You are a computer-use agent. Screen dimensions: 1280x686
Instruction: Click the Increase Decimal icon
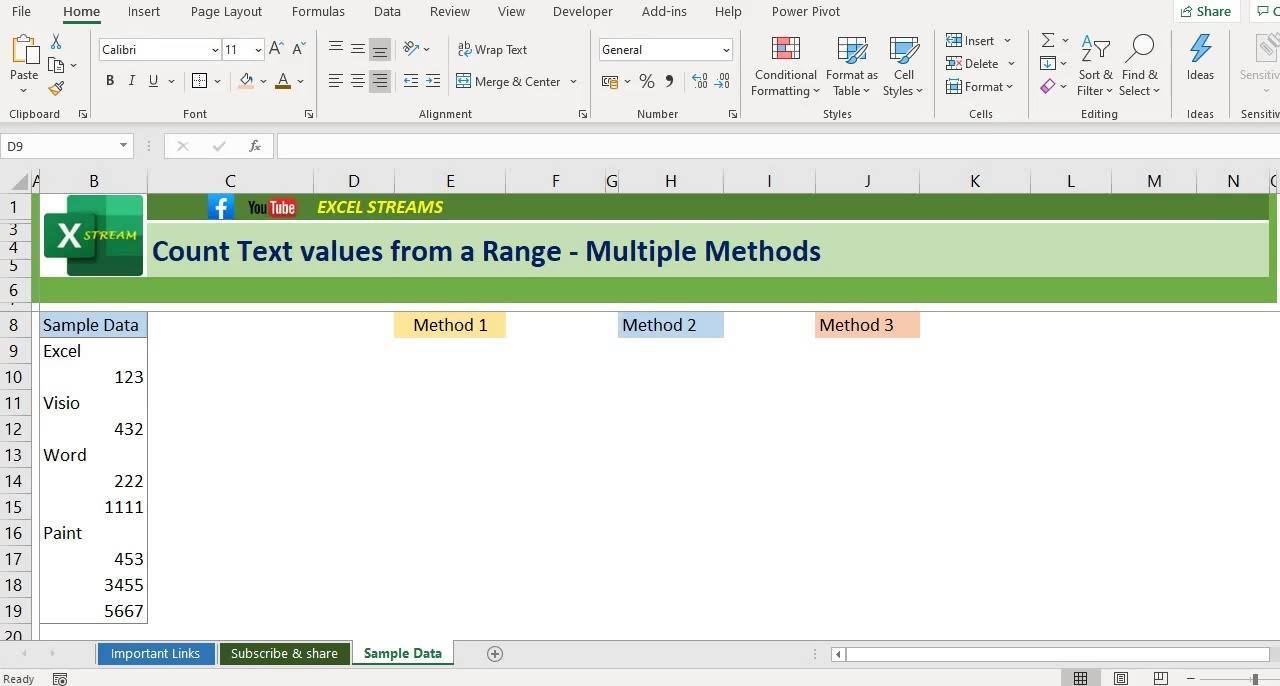pyautogui.click(x=699, y=81)
